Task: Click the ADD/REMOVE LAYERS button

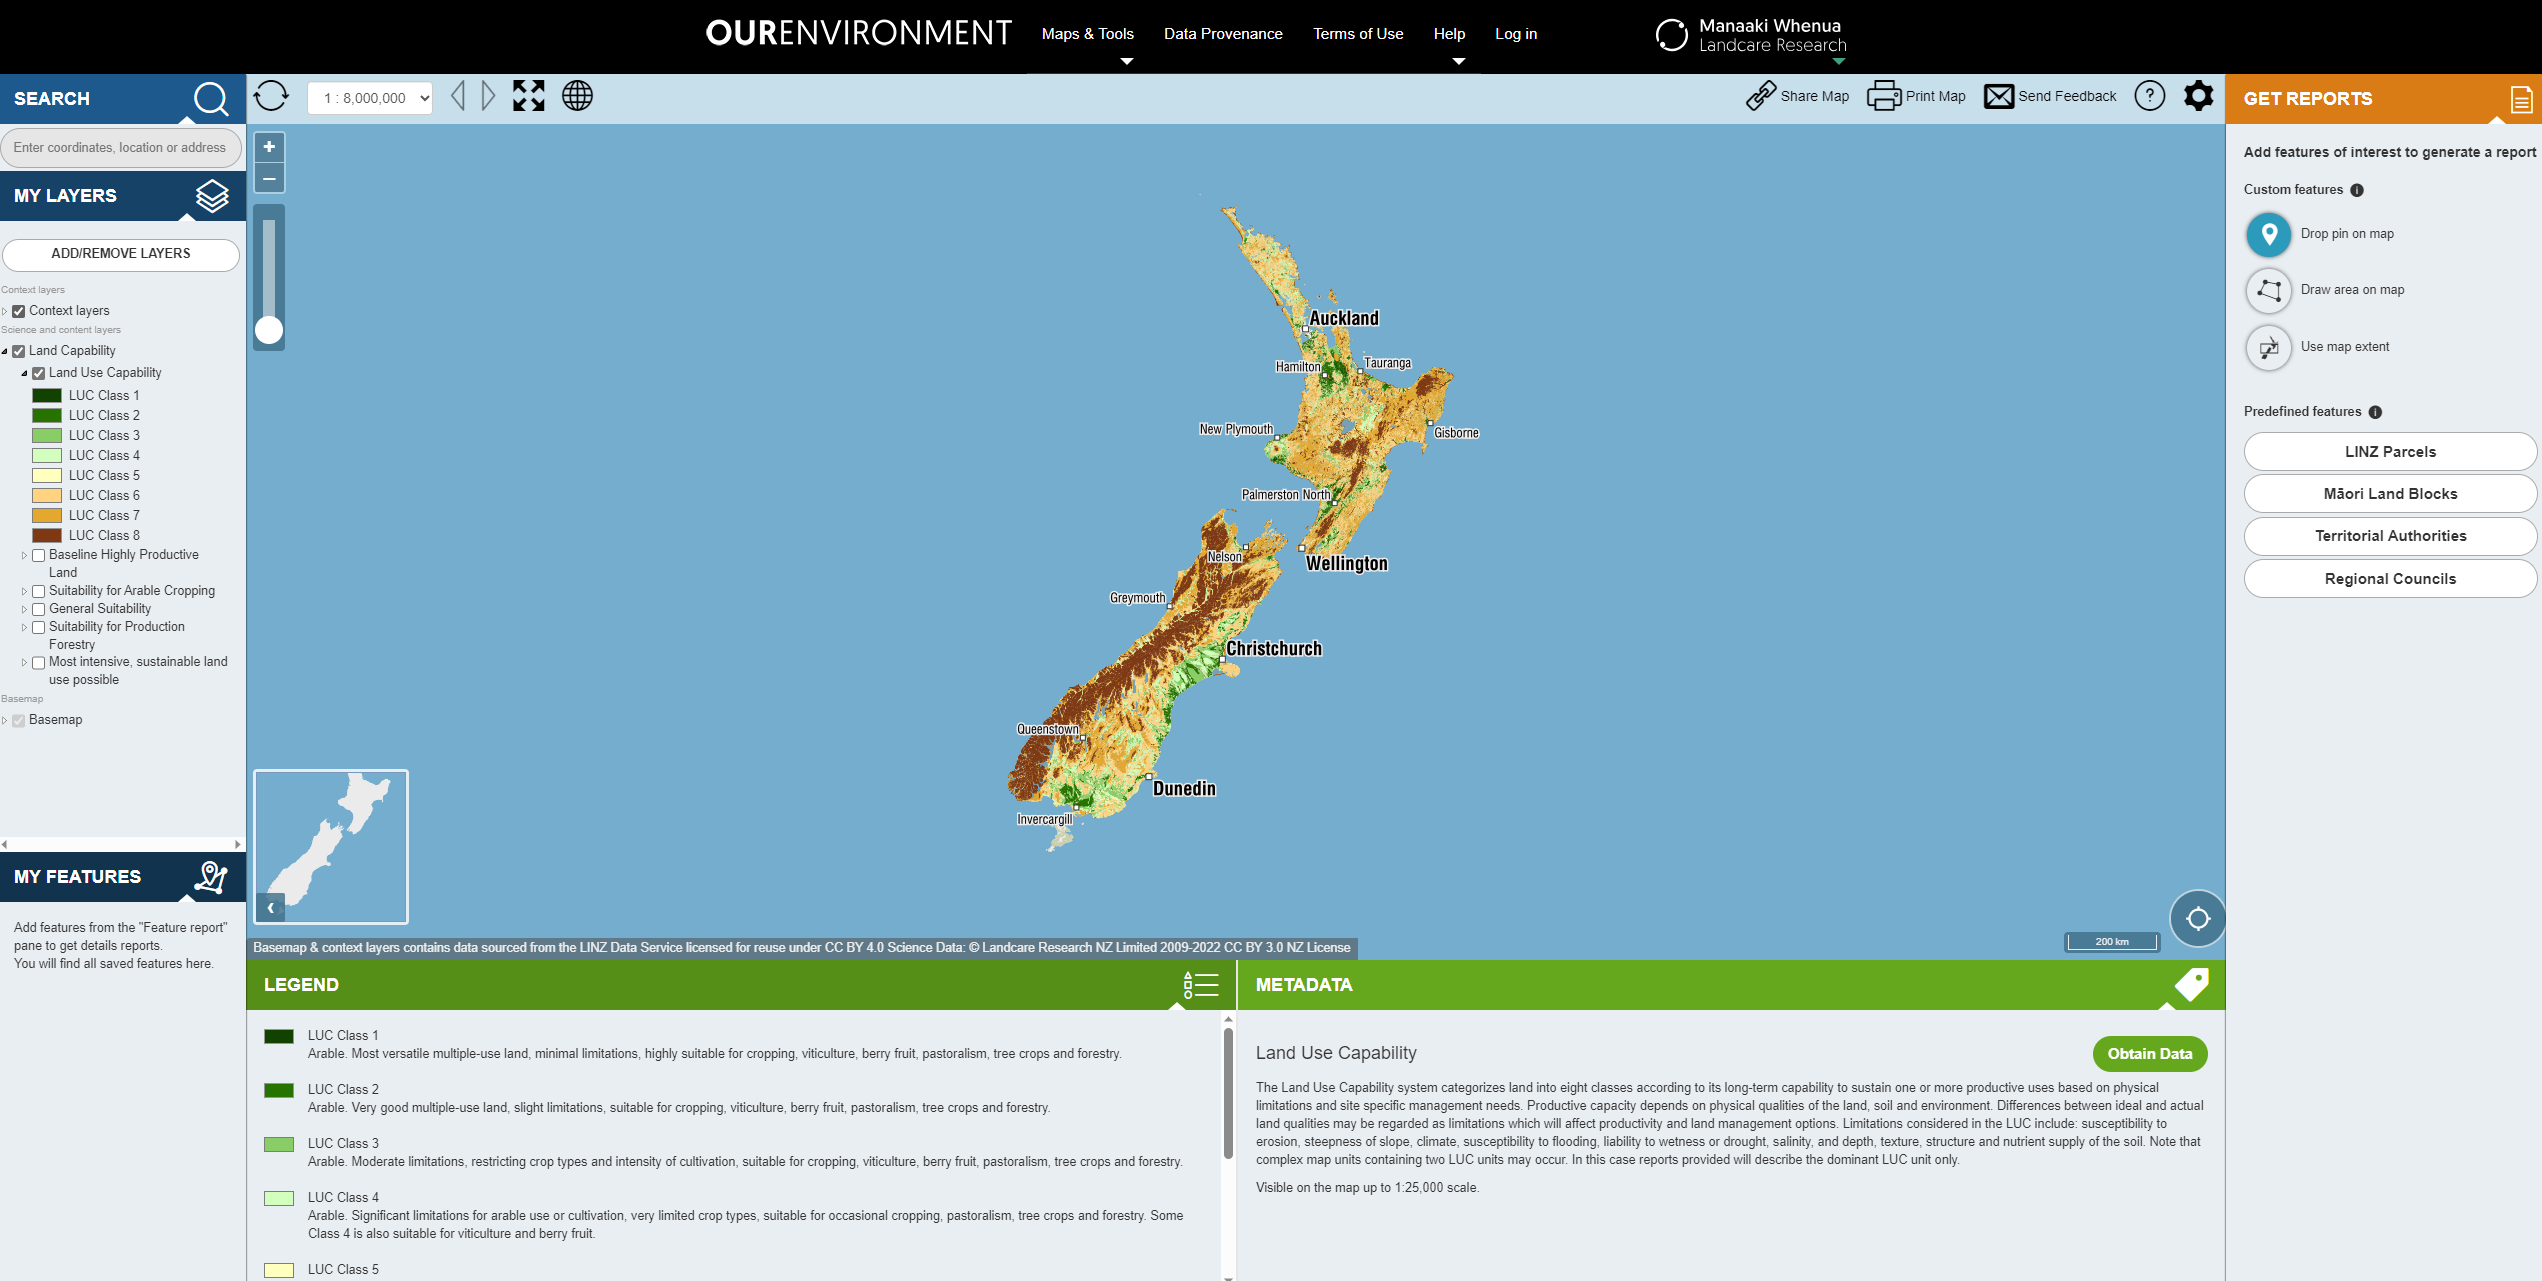Action: coord(121,254)
